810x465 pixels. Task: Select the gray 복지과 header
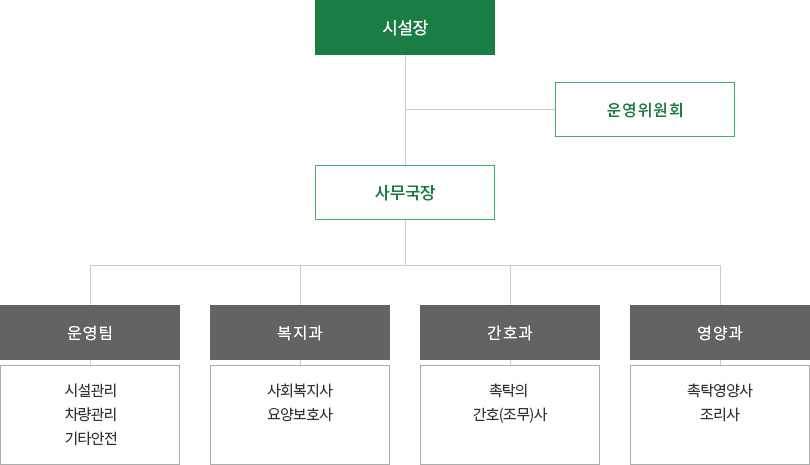300,332
